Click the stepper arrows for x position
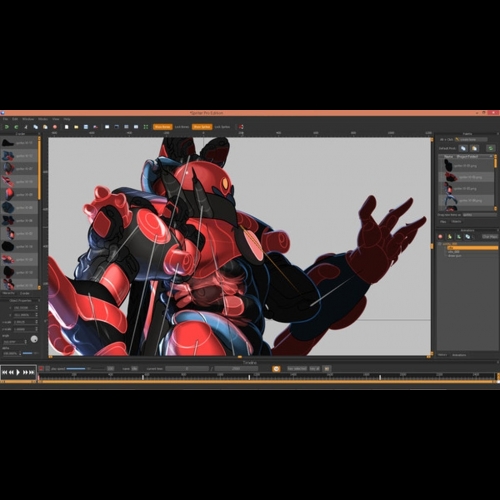Image resolution: width=500 pixels, height=500 pixels. pyautogui.click(x=36, y=308)
